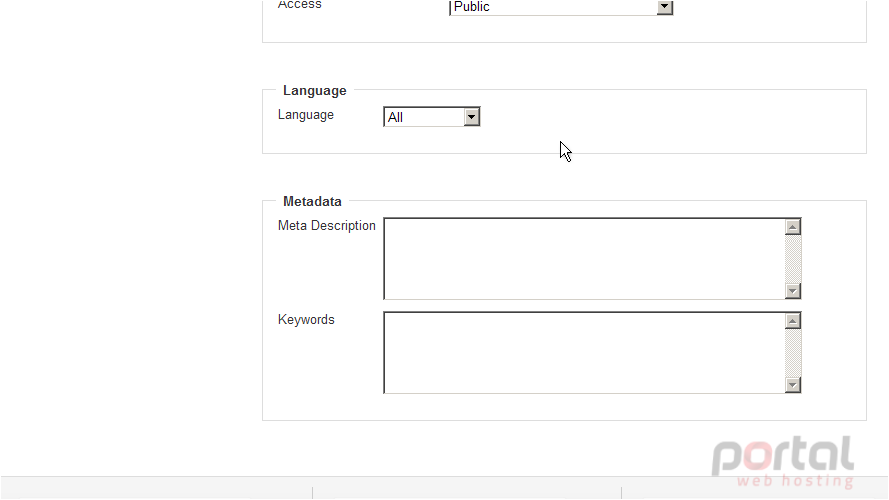Click the Portal web hosting logo
Viewport: 889px width, 500px height.
783,461
